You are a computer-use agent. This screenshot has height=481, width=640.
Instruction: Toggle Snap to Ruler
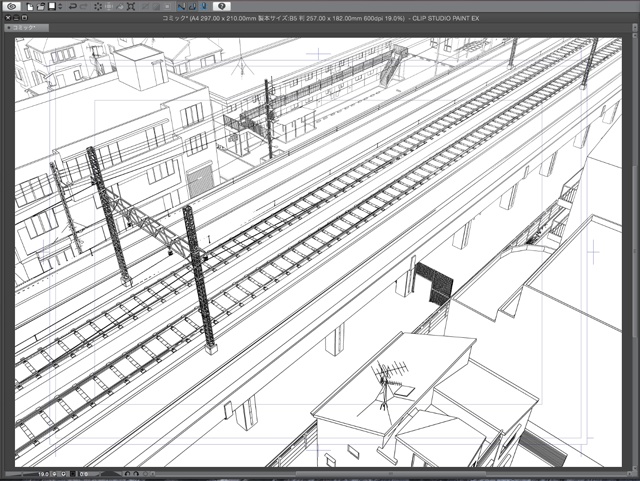[182, 6]
